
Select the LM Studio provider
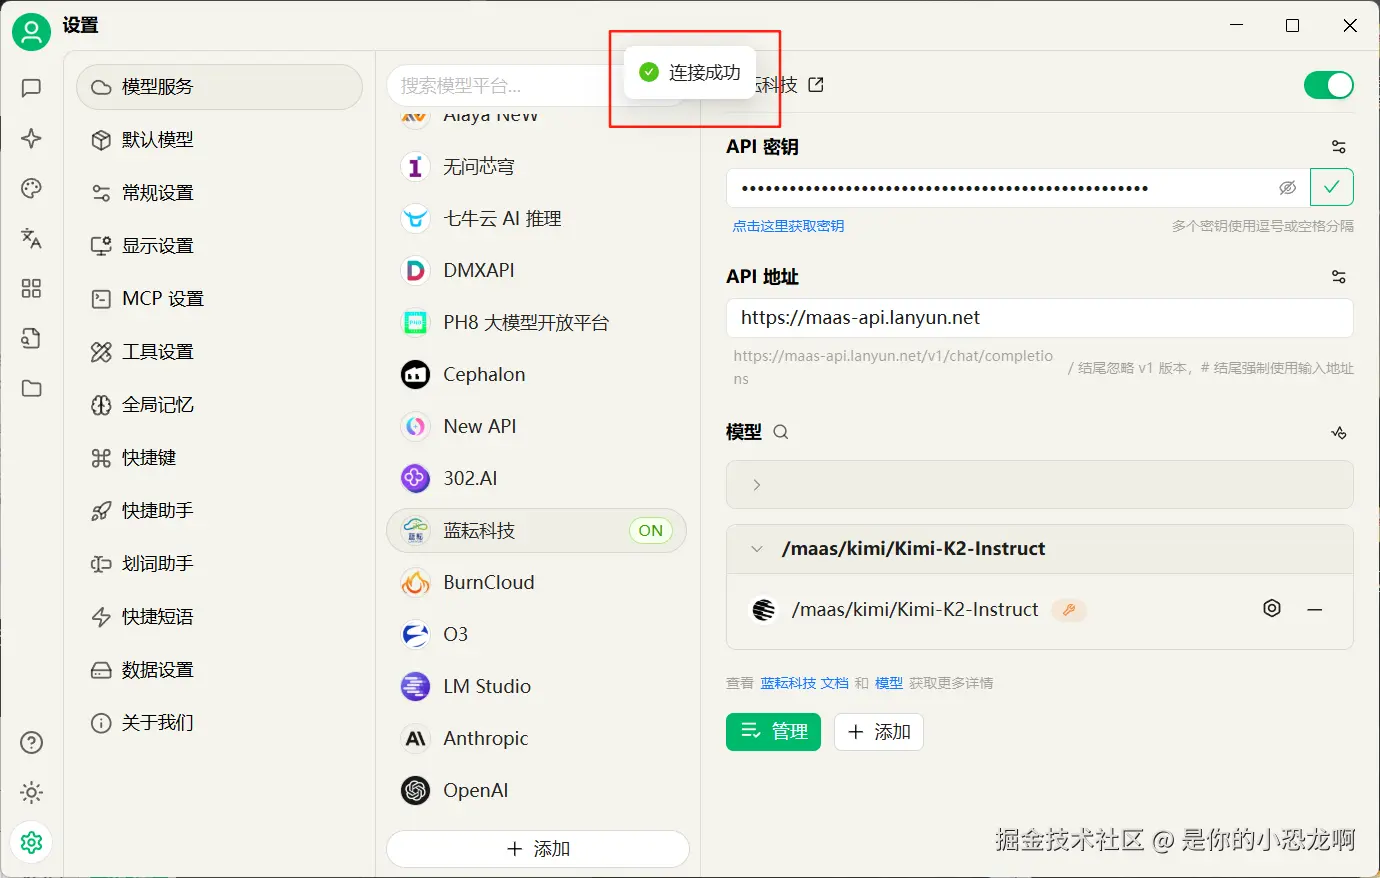pyautogui.click(x=537, y=686)
